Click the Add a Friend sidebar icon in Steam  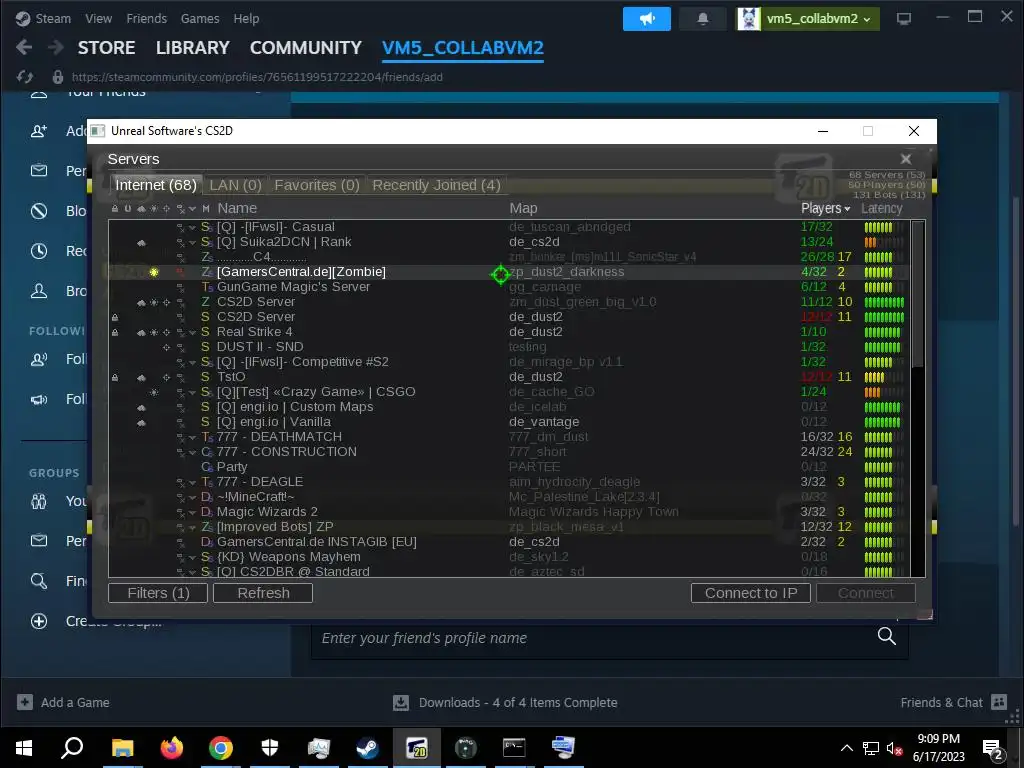pyautogui.click(x=39, y=131)
